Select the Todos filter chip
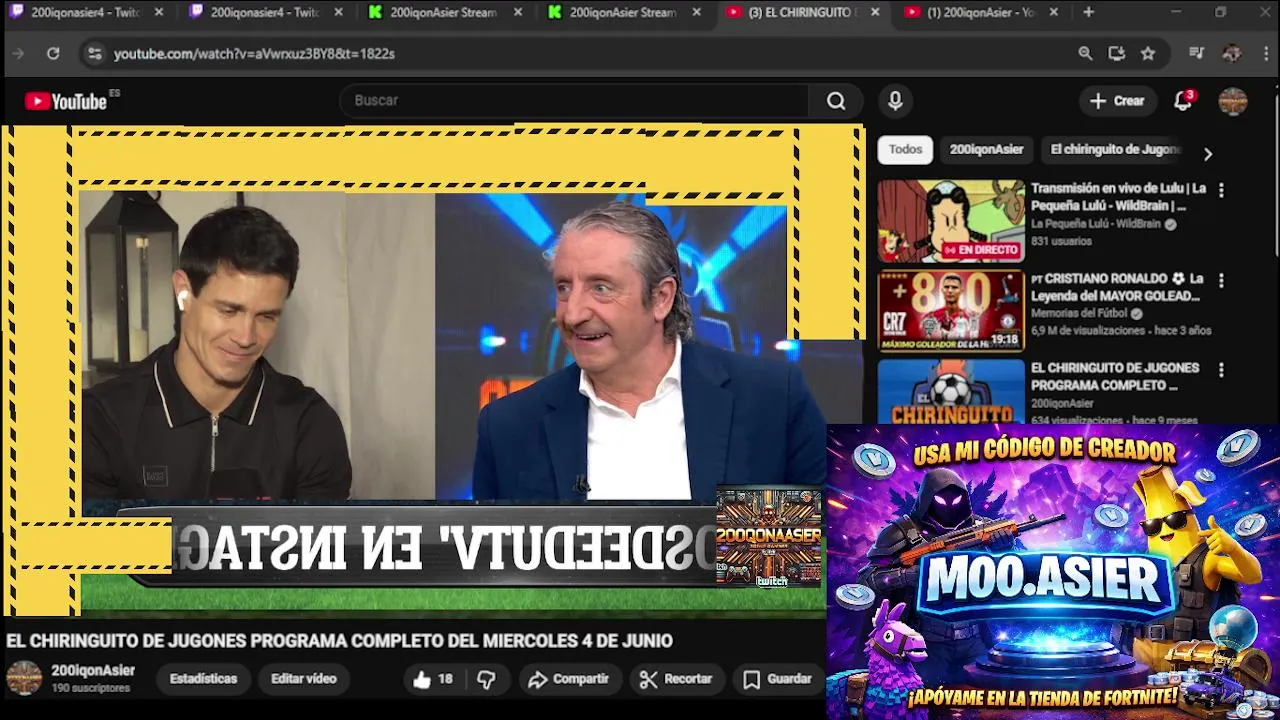The image size is (1280, 720). point(905,149)
